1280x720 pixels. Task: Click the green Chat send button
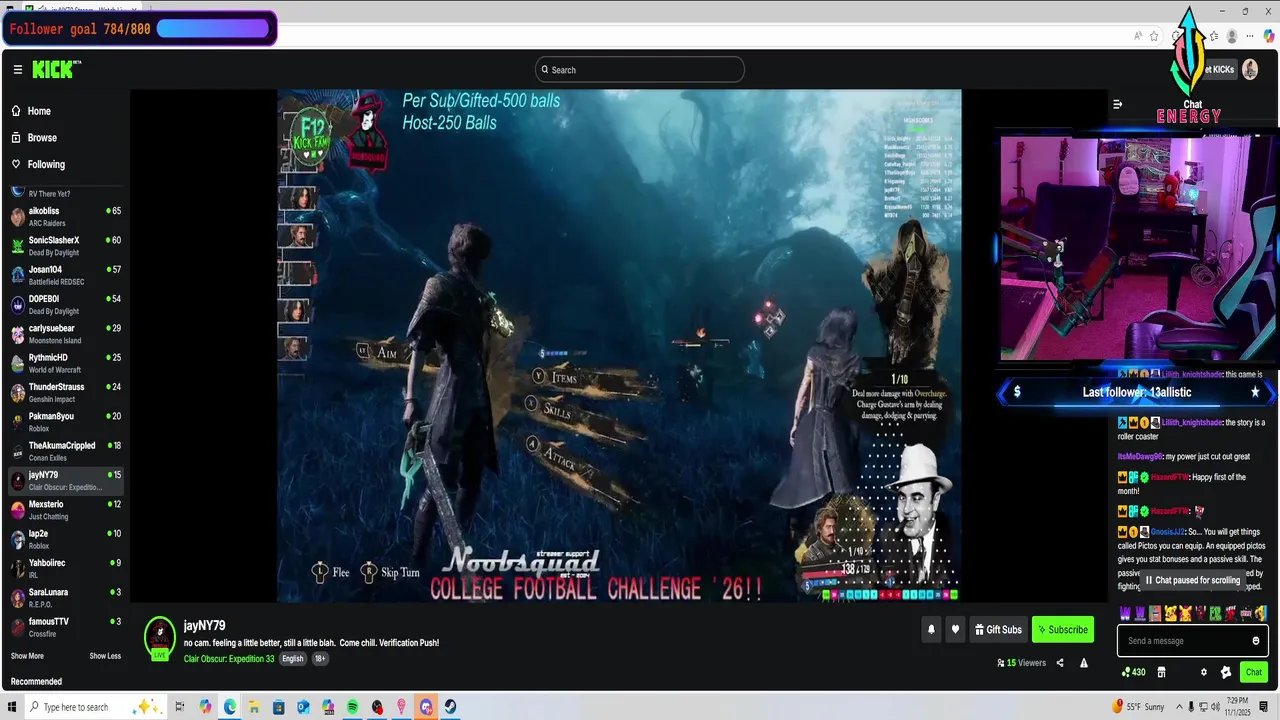1254,672
